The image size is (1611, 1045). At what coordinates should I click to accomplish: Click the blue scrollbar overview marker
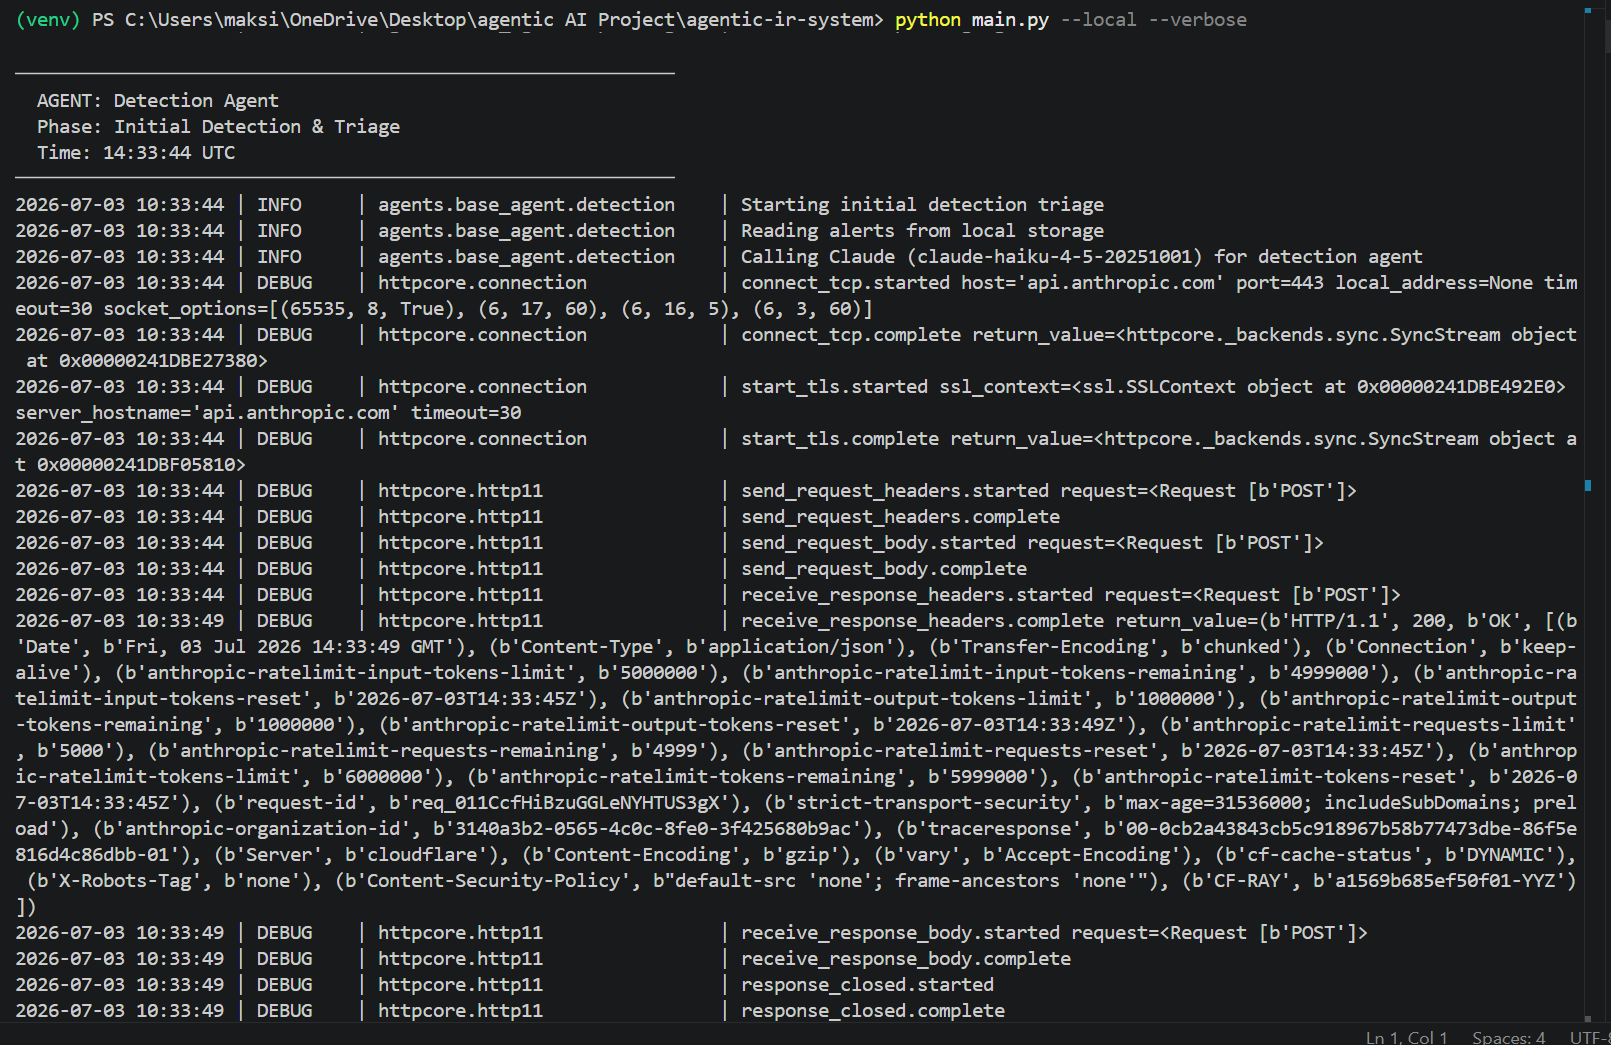(1588, 486)
